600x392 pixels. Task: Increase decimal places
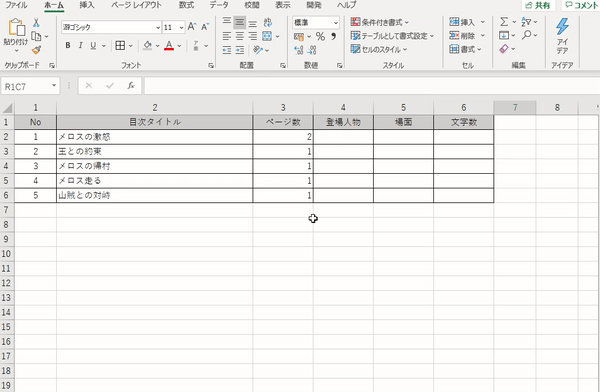298,50
